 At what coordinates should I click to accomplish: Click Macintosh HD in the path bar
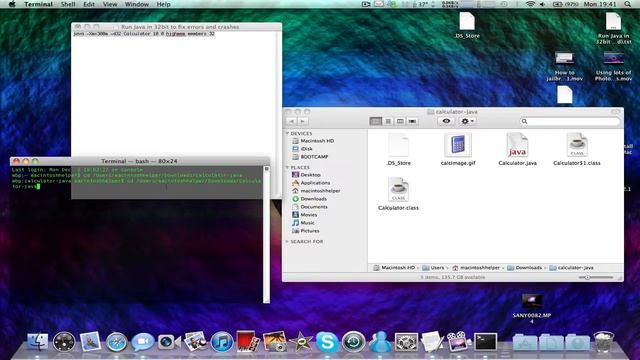394,268
